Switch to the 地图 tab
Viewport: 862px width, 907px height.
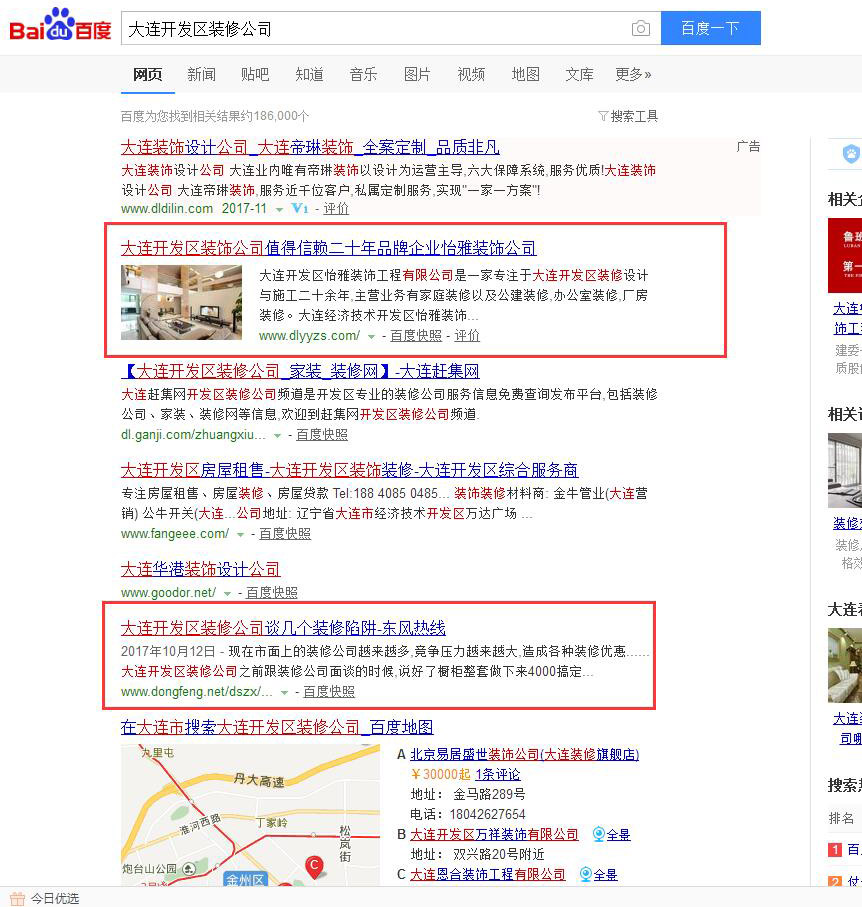tap(526, 75)
